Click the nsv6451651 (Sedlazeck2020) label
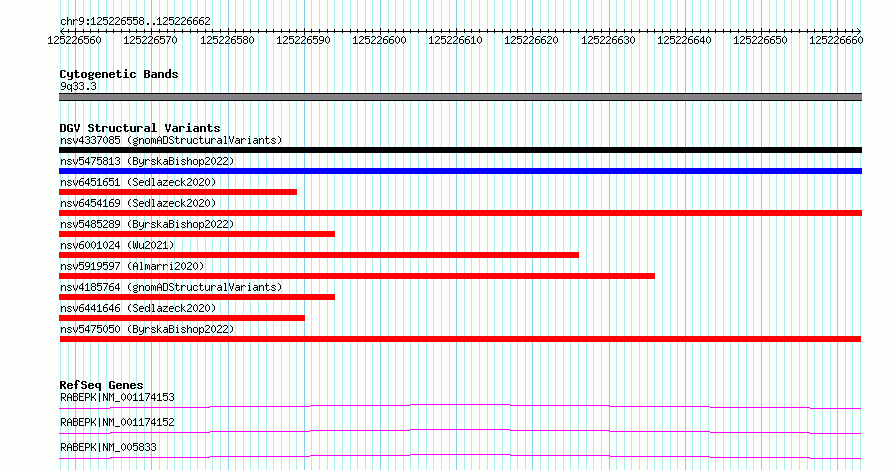Image resolution: width=890 pixels, height=470 pixels. tap(138, 182)
